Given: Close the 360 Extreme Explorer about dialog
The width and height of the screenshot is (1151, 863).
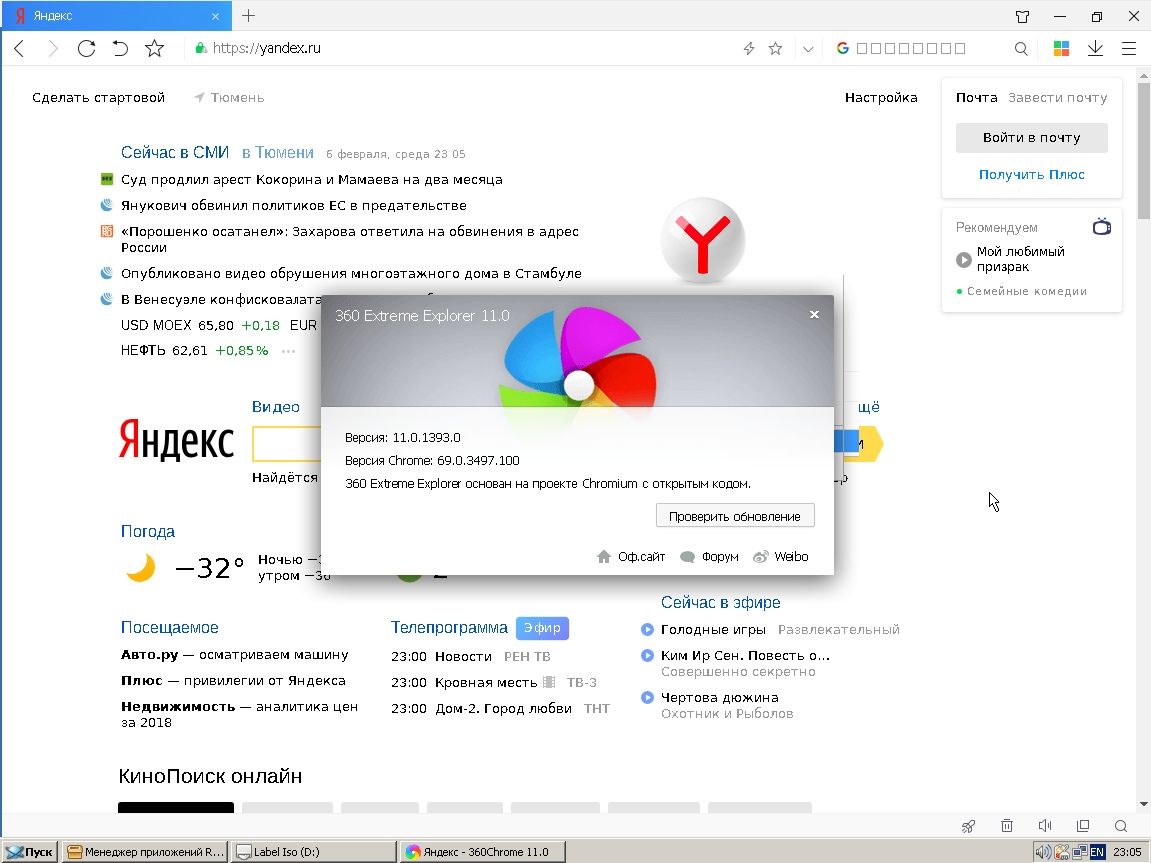Looking at the screenshot, I should (x=814, y=315).
